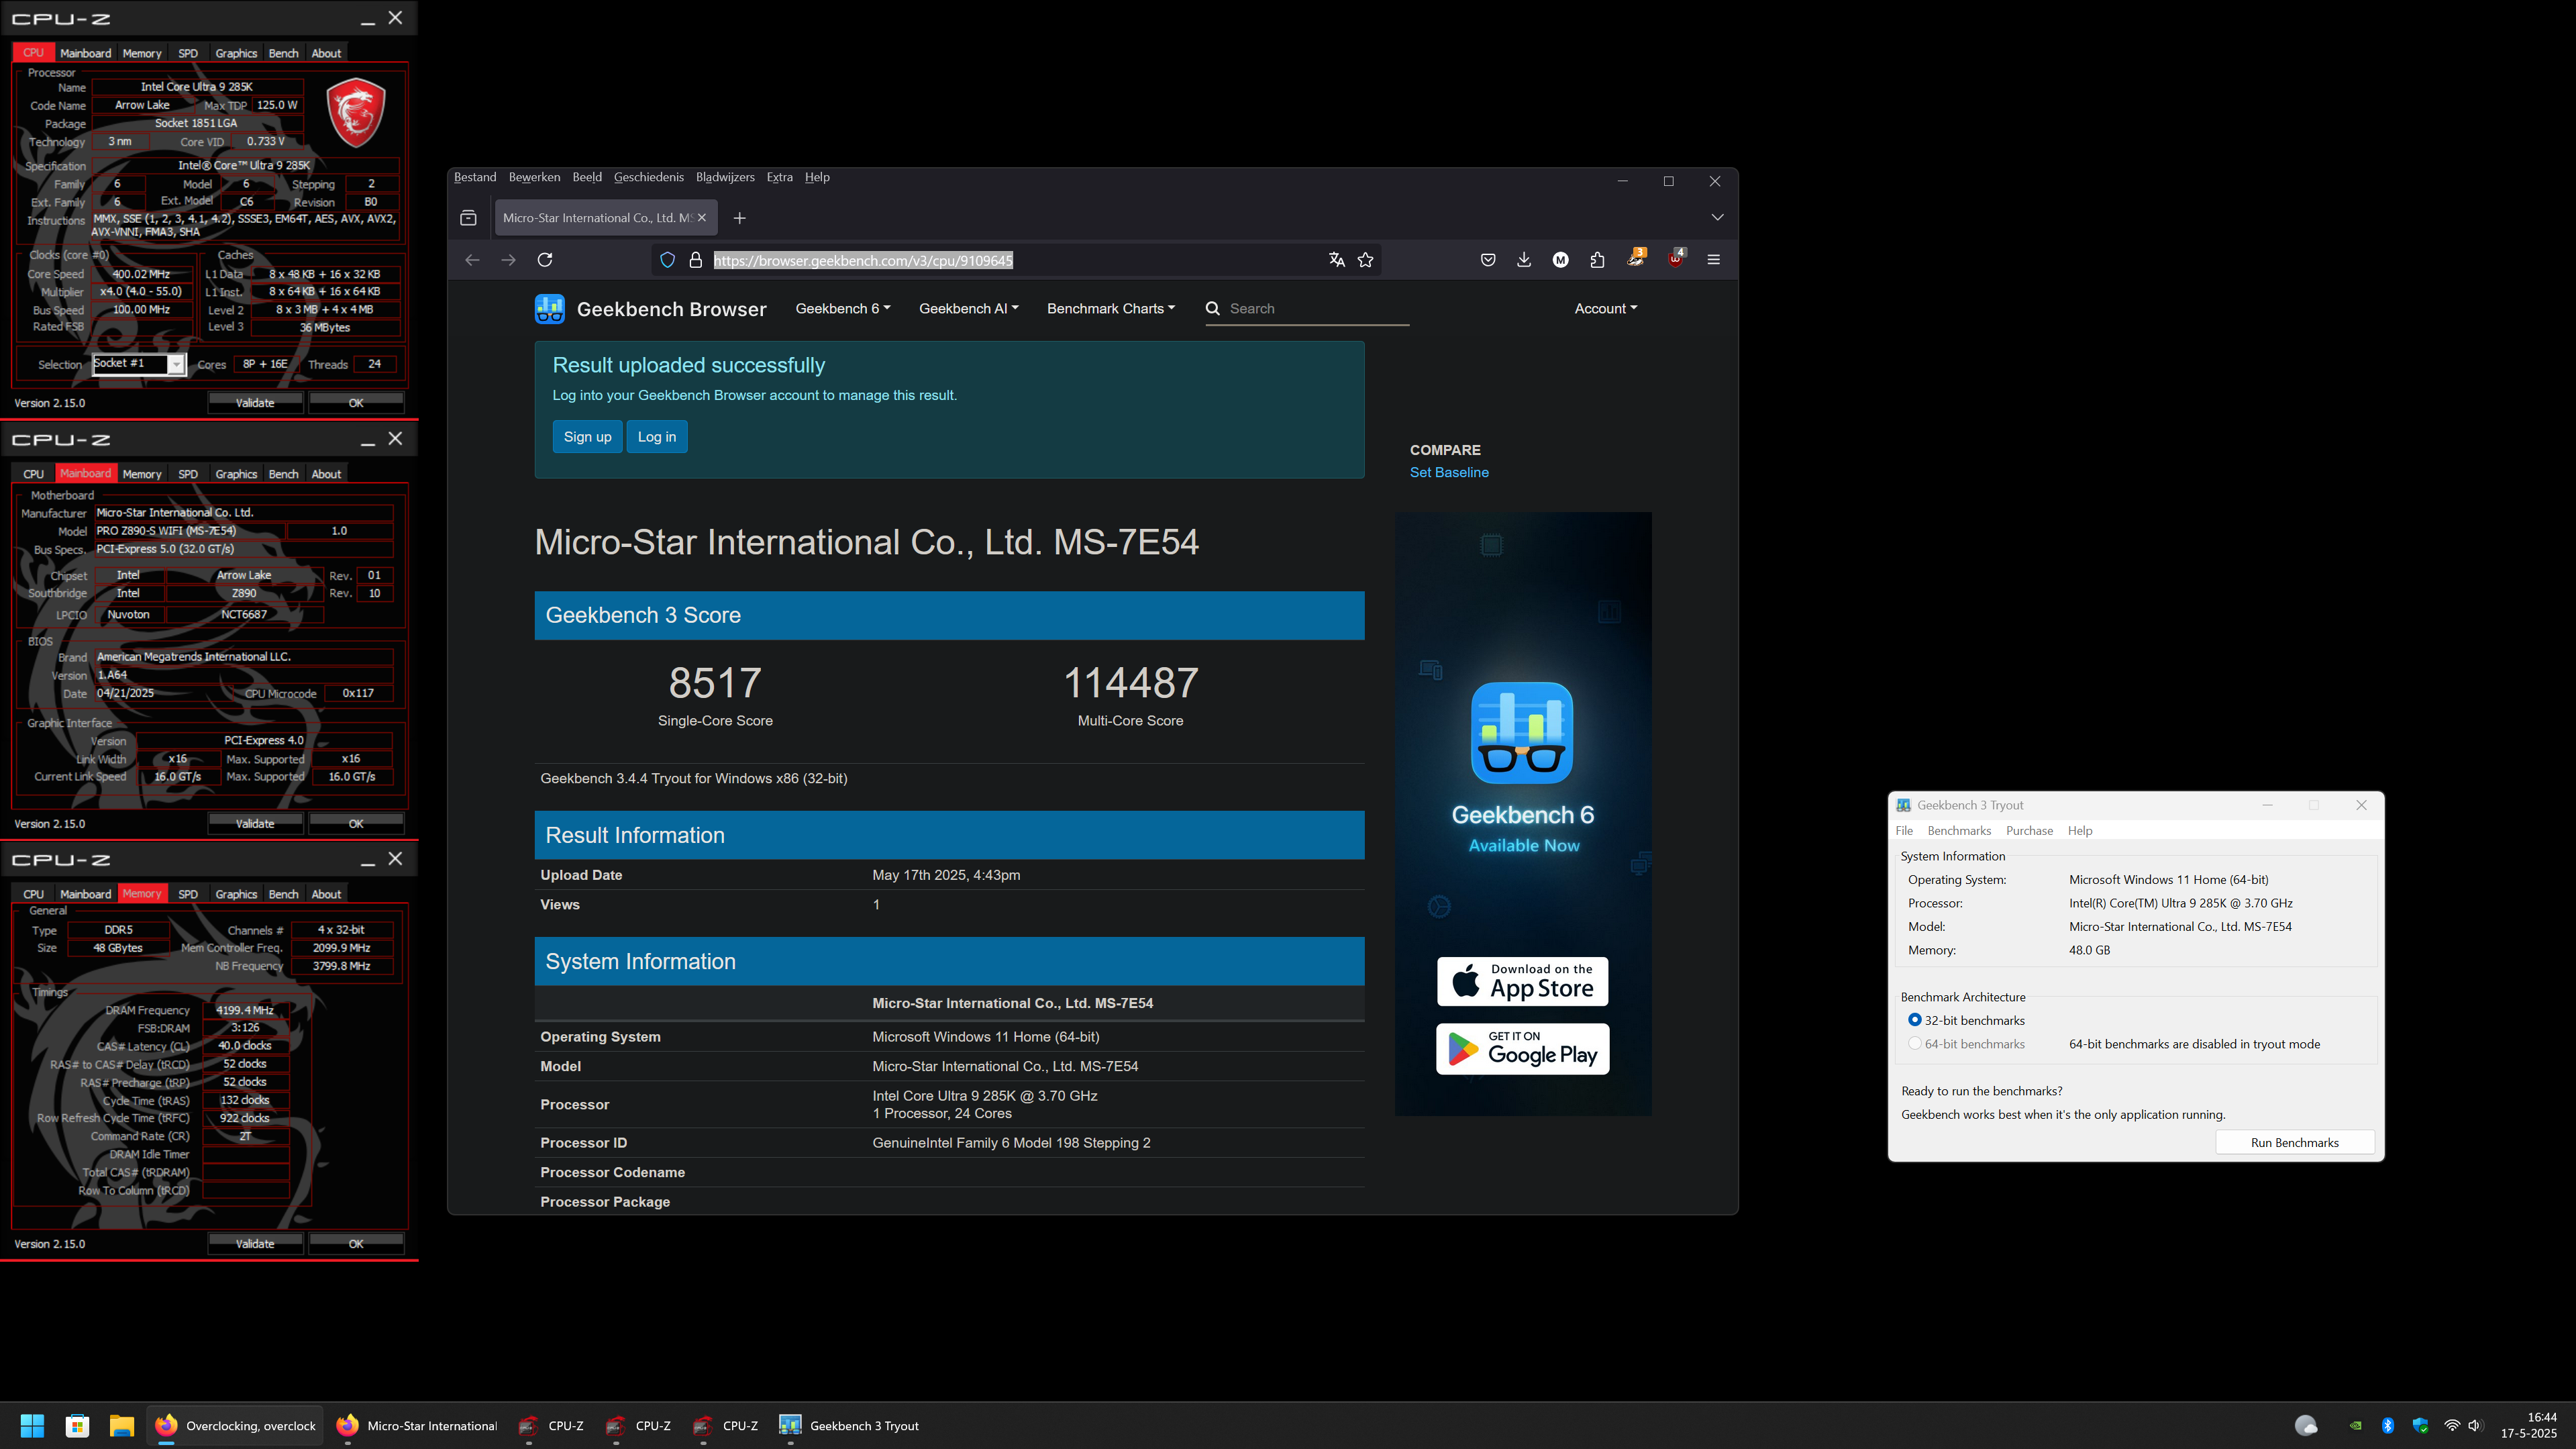Open a new browser tab
Viewport: 2576px width, 1449px height.
click(740, 218)
